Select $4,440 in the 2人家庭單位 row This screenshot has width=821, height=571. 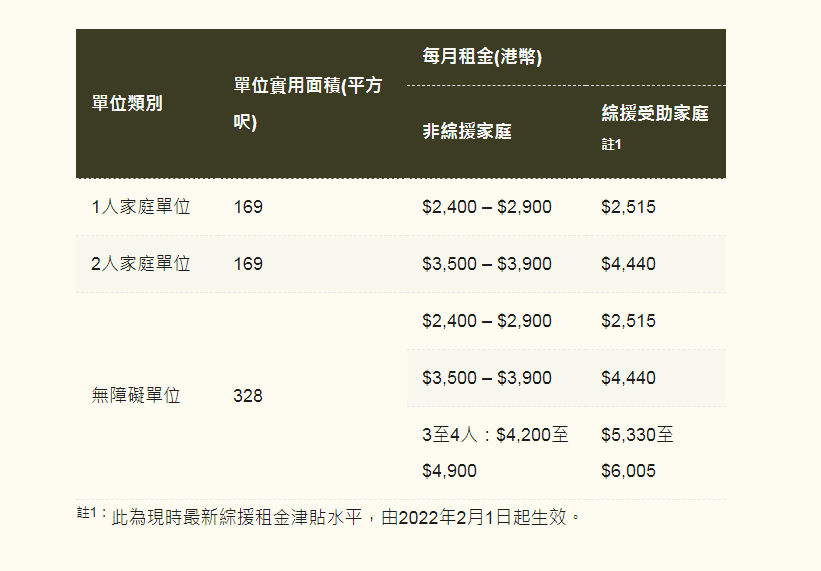click(x=628, y=264)
